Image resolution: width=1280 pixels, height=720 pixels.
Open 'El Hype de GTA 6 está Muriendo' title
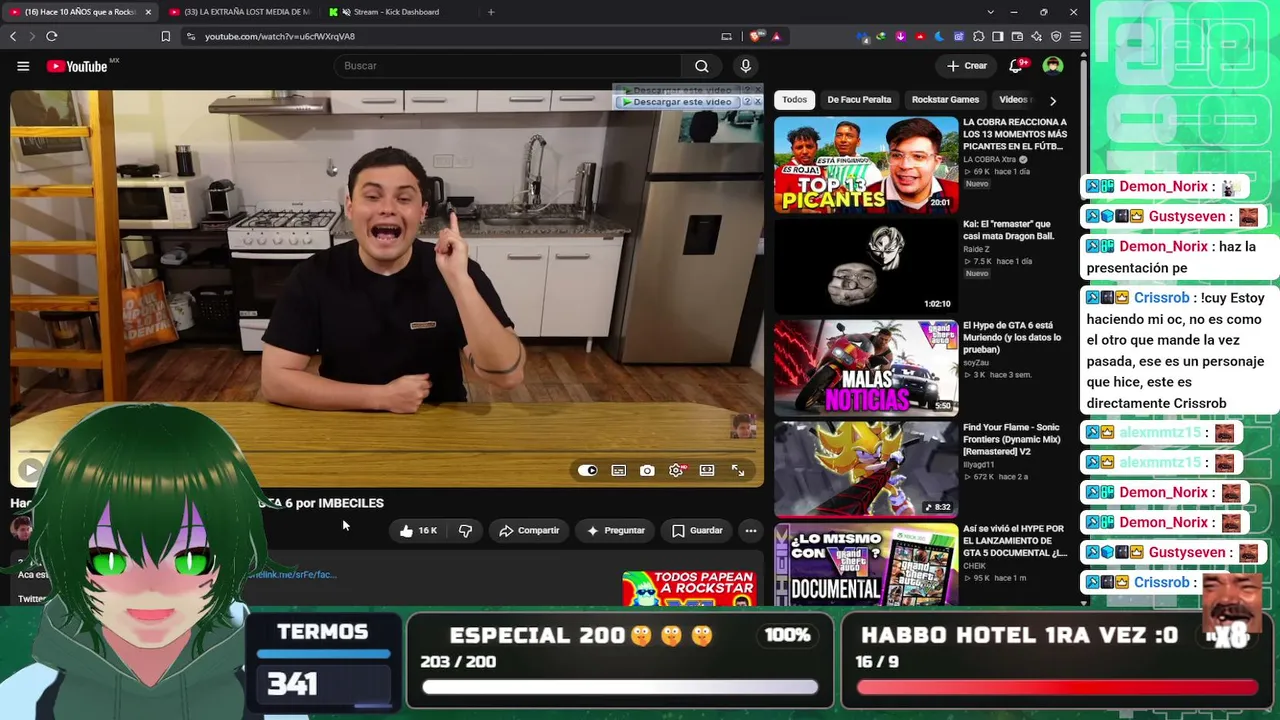click(x=1012, y=337)
